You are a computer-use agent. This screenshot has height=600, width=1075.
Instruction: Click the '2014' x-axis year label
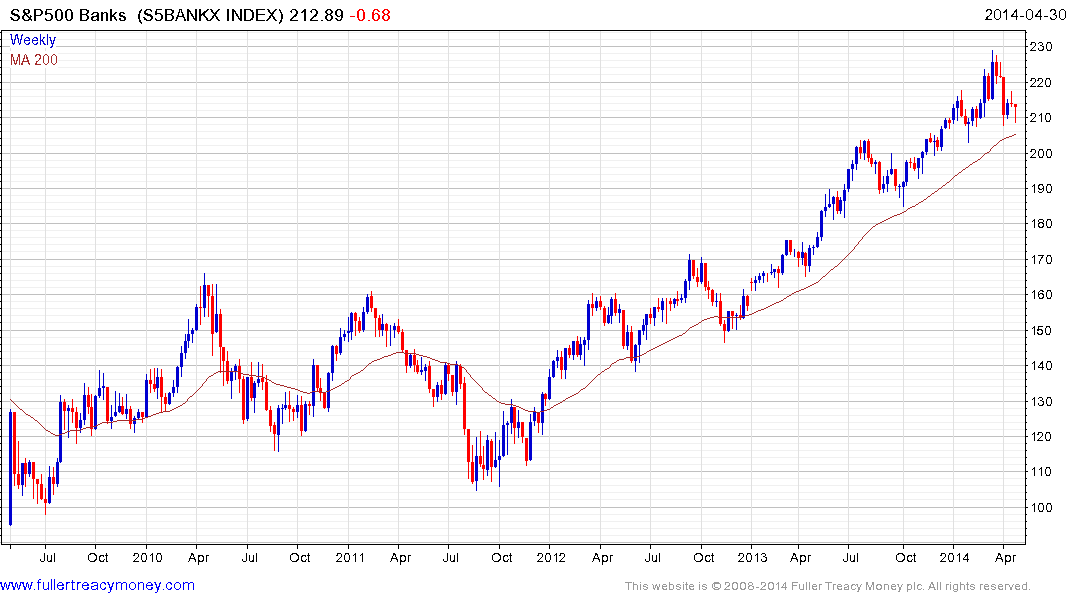pyautogui.click(x=954, y=557)
